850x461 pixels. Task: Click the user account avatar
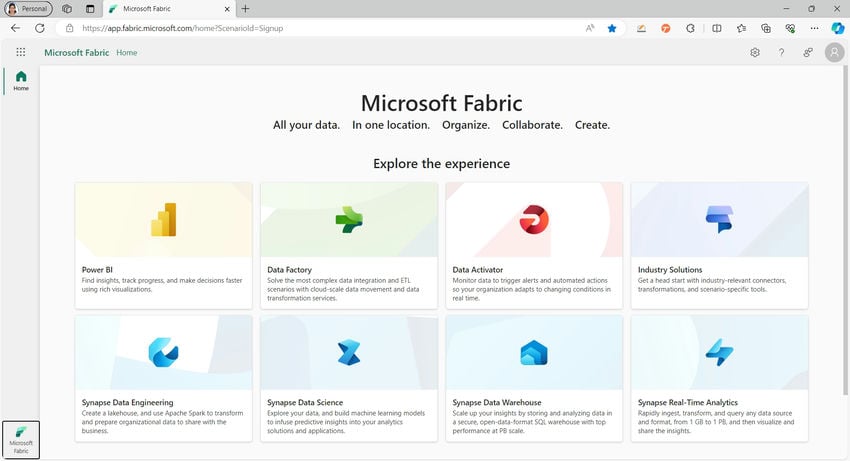point(833,52)
